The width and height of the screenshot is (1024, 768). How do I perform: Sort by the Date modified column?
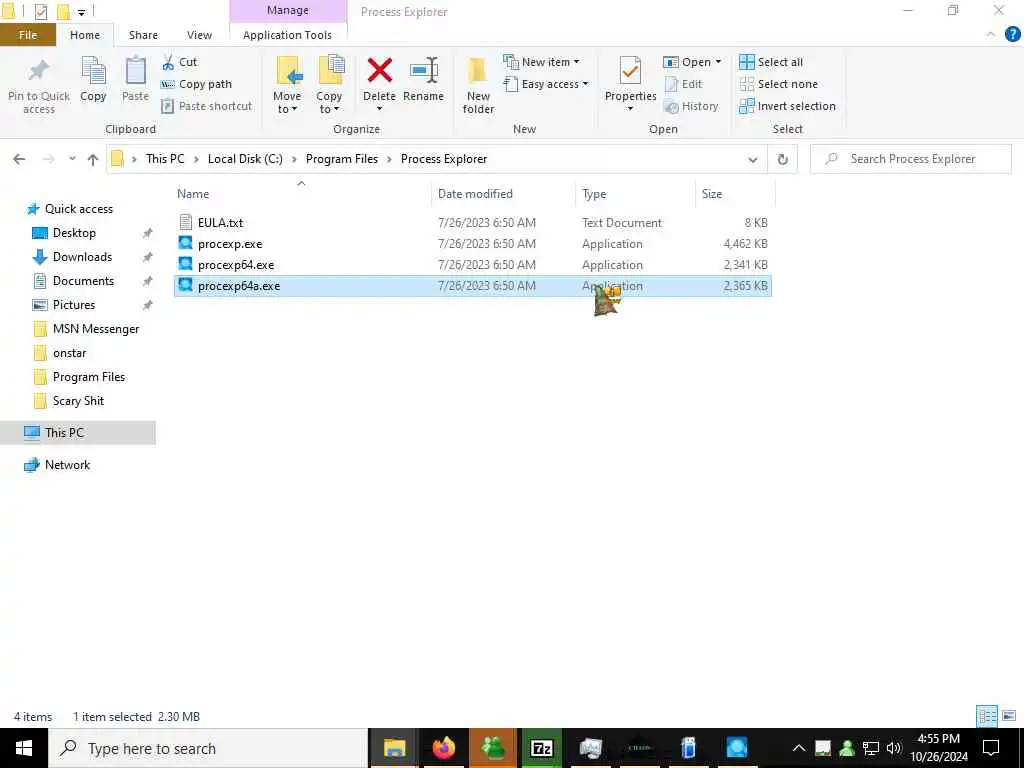pos(503,194)
